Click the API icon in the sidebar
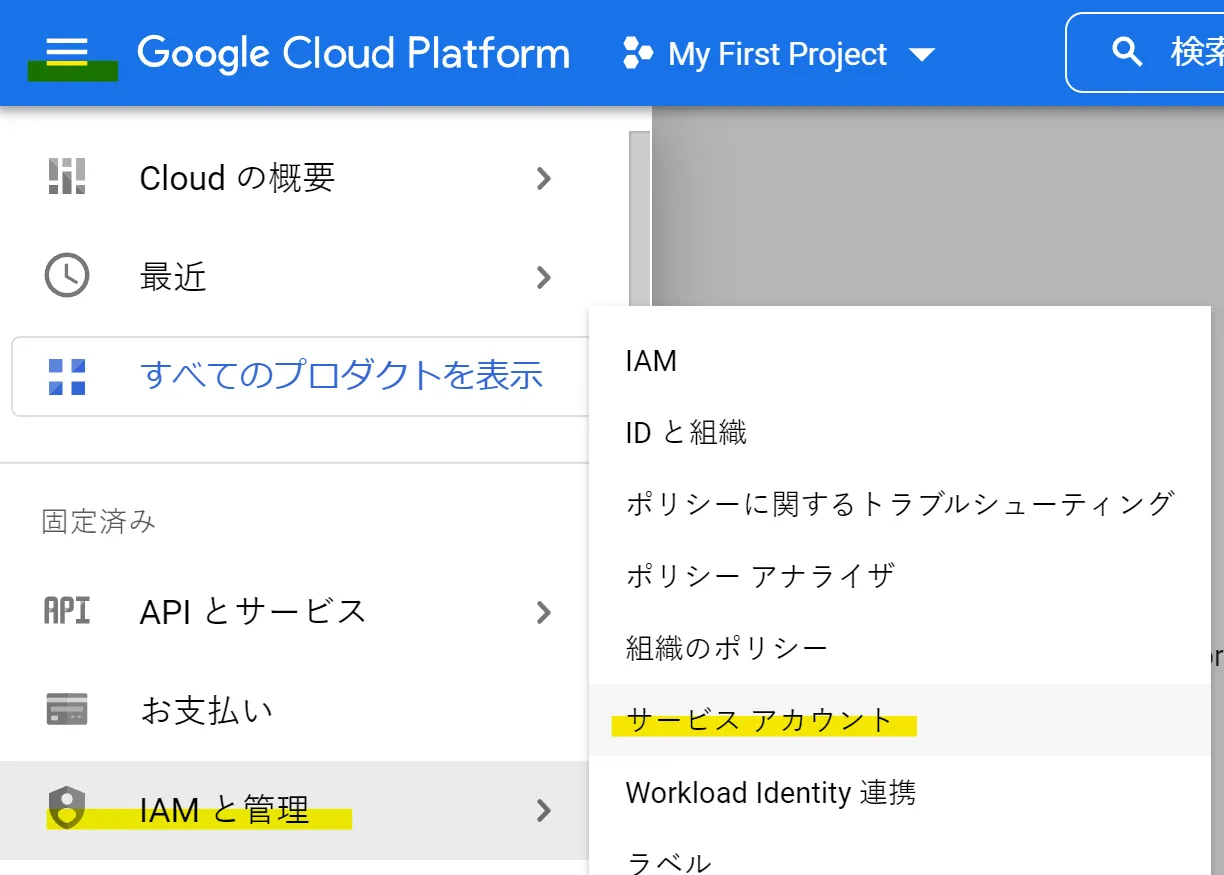Viewport: 1224px width, 875px height. (67, 610)
